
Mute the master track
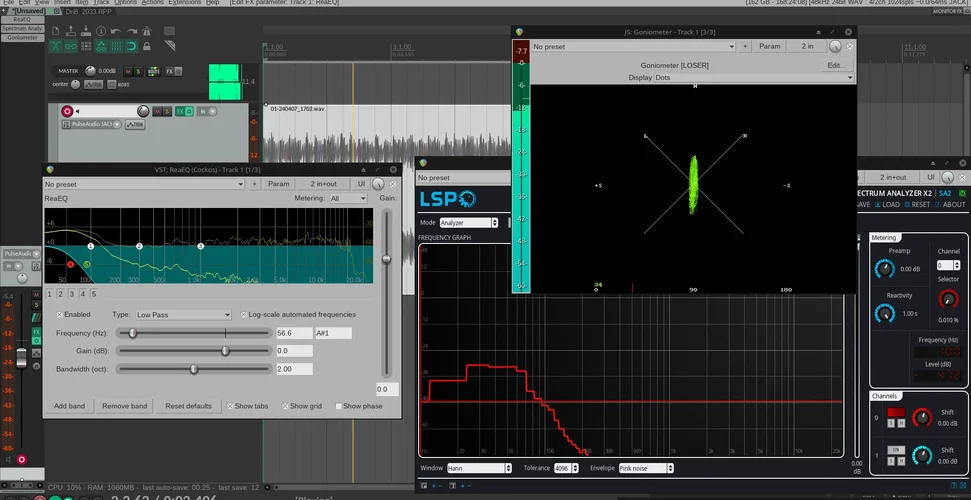(127, 71)
